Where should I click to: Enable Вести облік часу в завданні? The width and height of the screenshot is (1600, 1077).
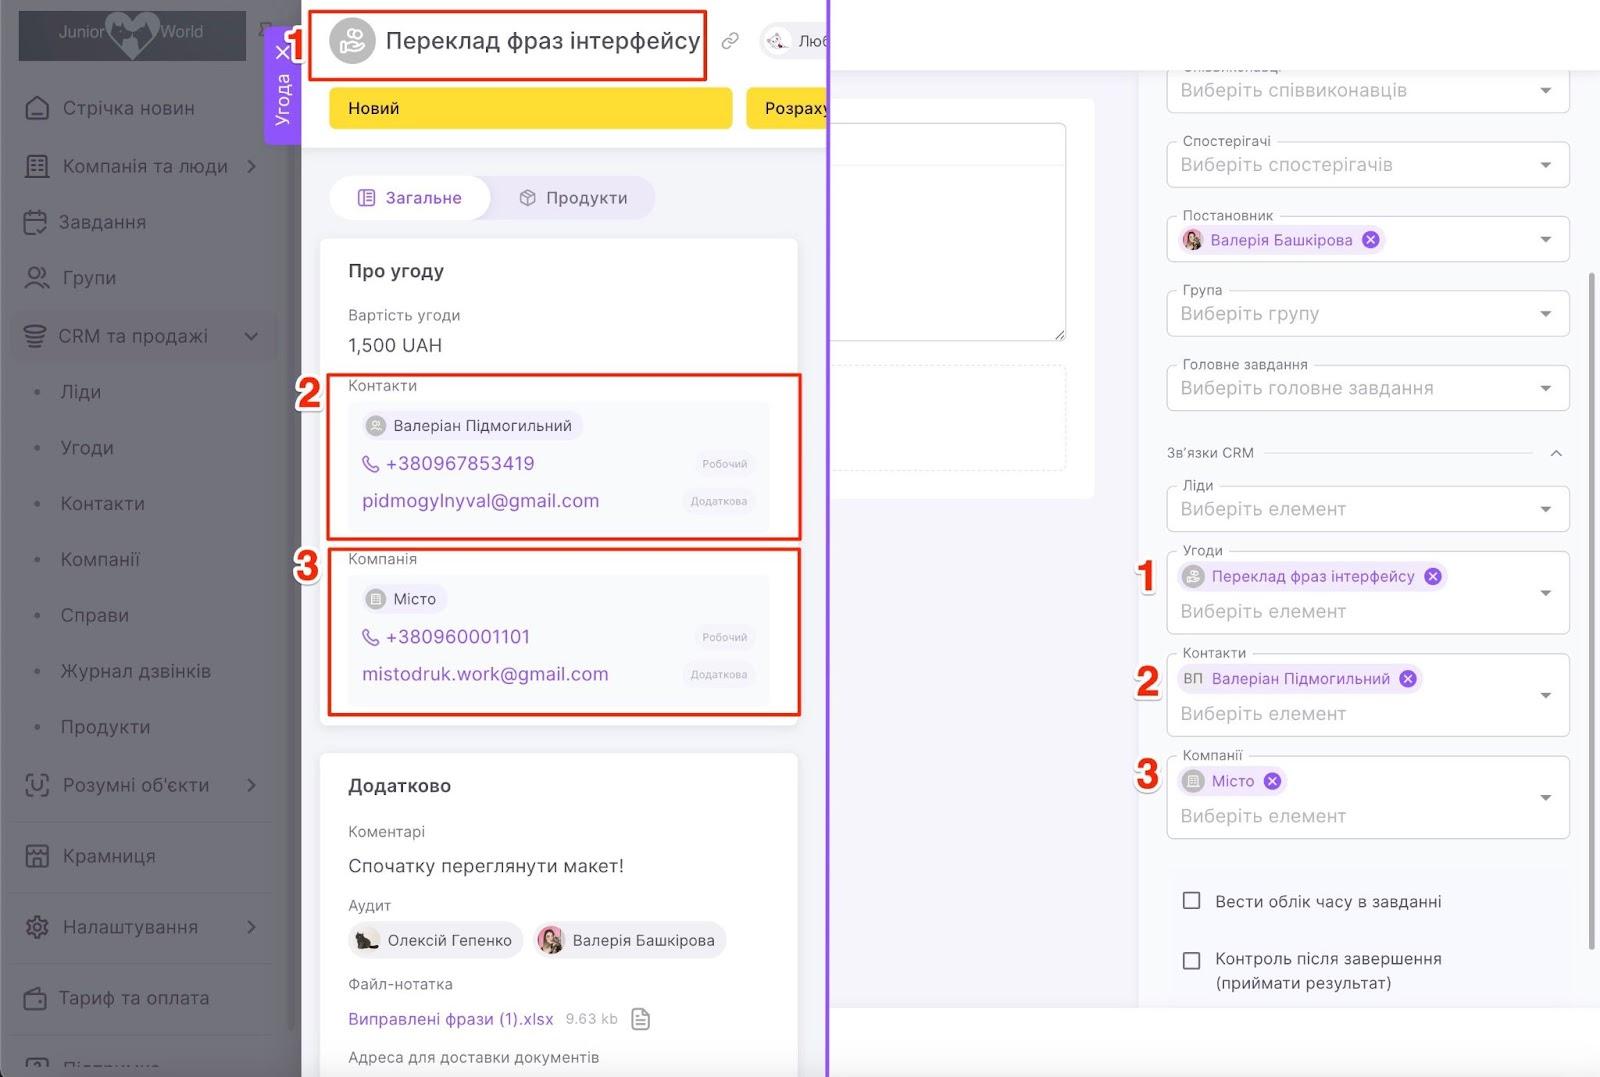coord(1191,901)
